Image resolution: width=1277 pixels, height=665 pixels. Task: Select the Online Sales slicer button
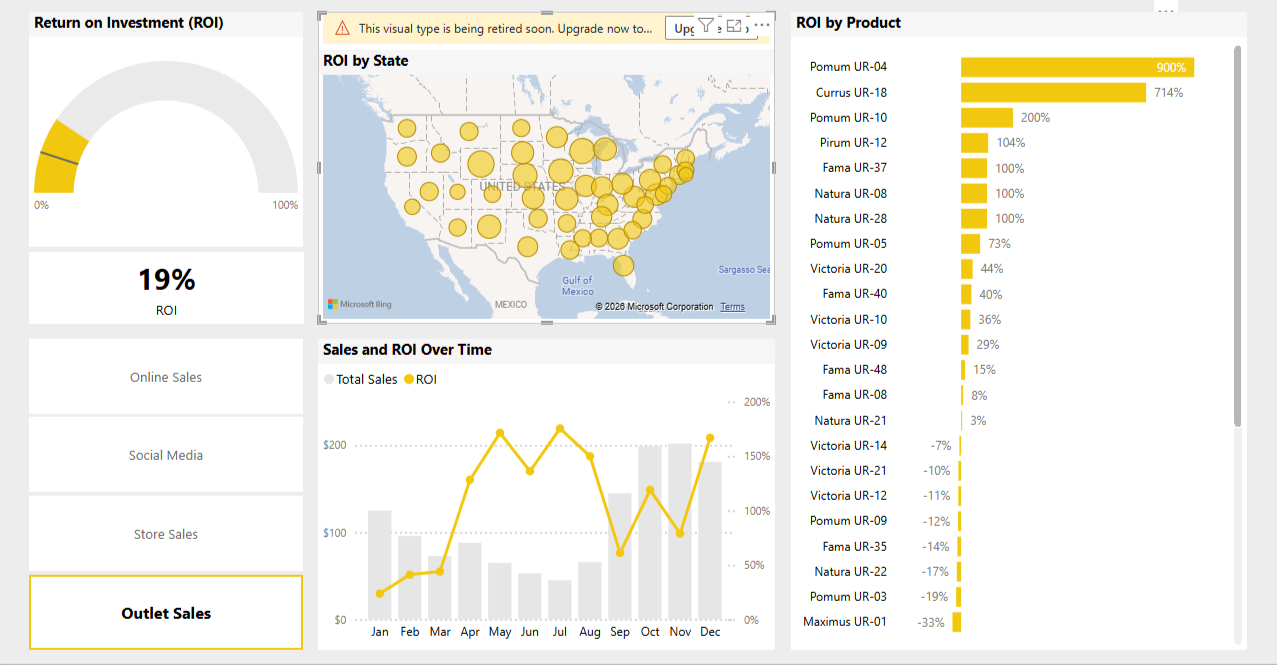pos(166,377)
